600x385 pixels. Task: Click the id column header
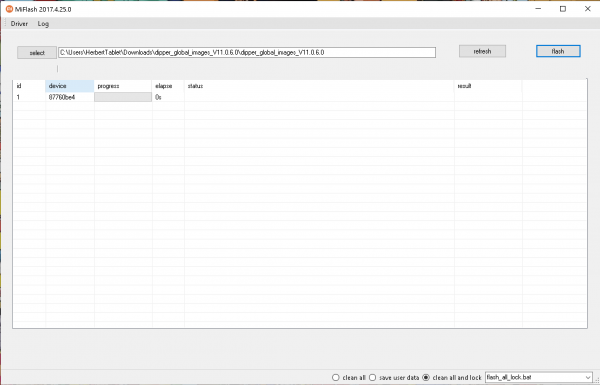(29, 86)
